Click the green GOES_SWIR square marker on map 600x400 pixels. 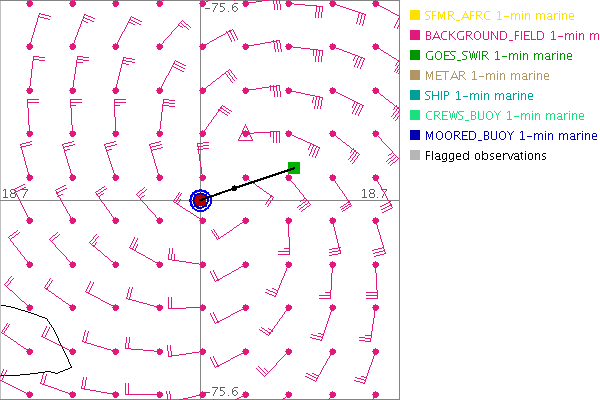pos(294,168)
